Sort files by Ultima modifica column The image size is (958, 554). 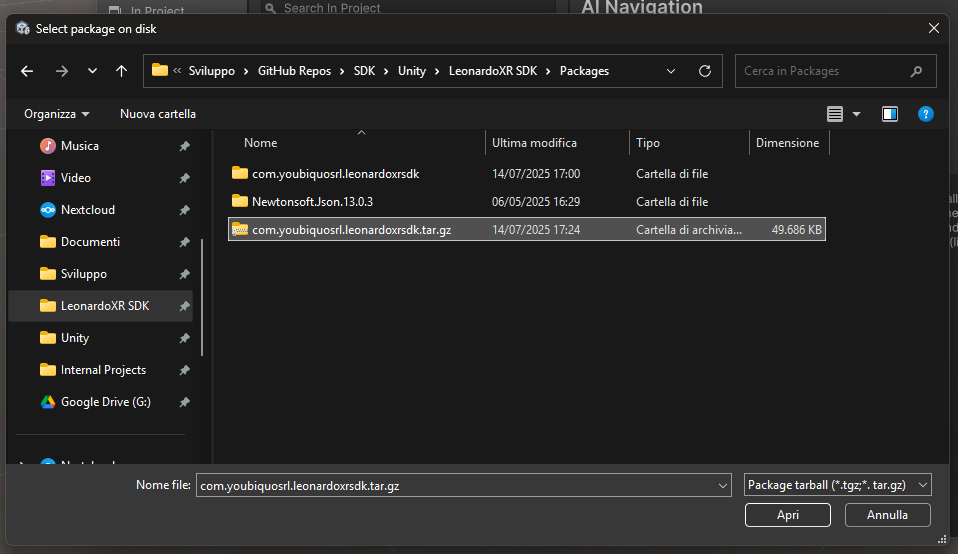(534, 143)
